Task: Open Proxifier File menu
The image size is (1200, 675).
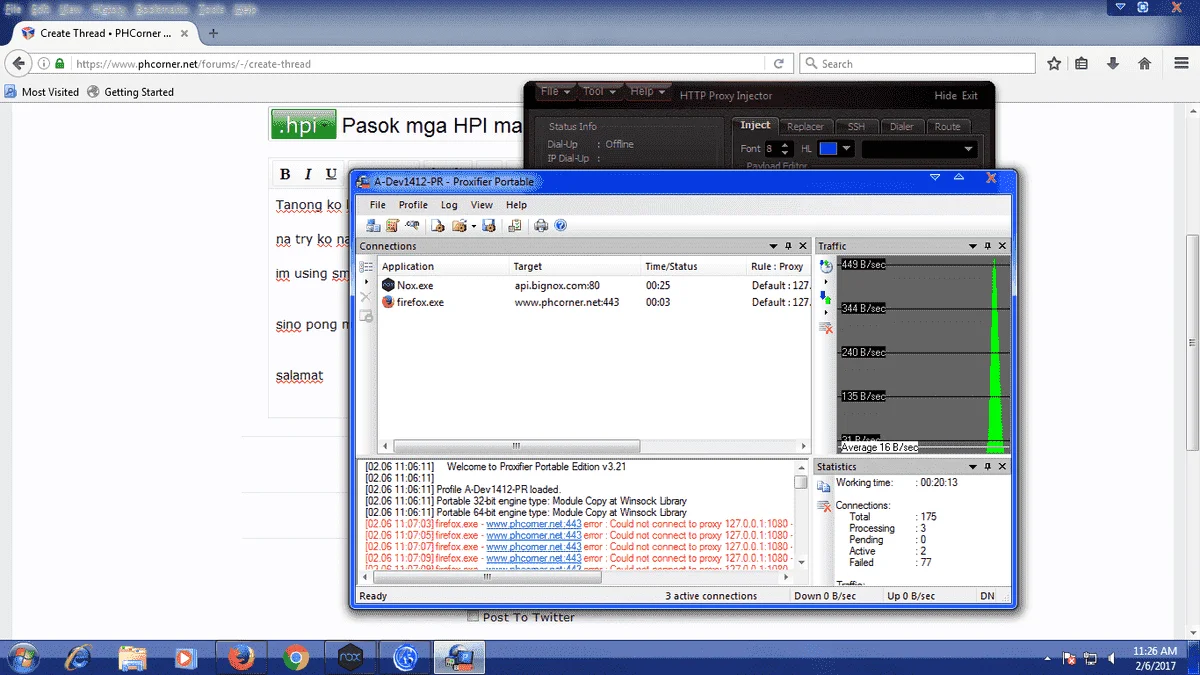Action: coord(377,205)
